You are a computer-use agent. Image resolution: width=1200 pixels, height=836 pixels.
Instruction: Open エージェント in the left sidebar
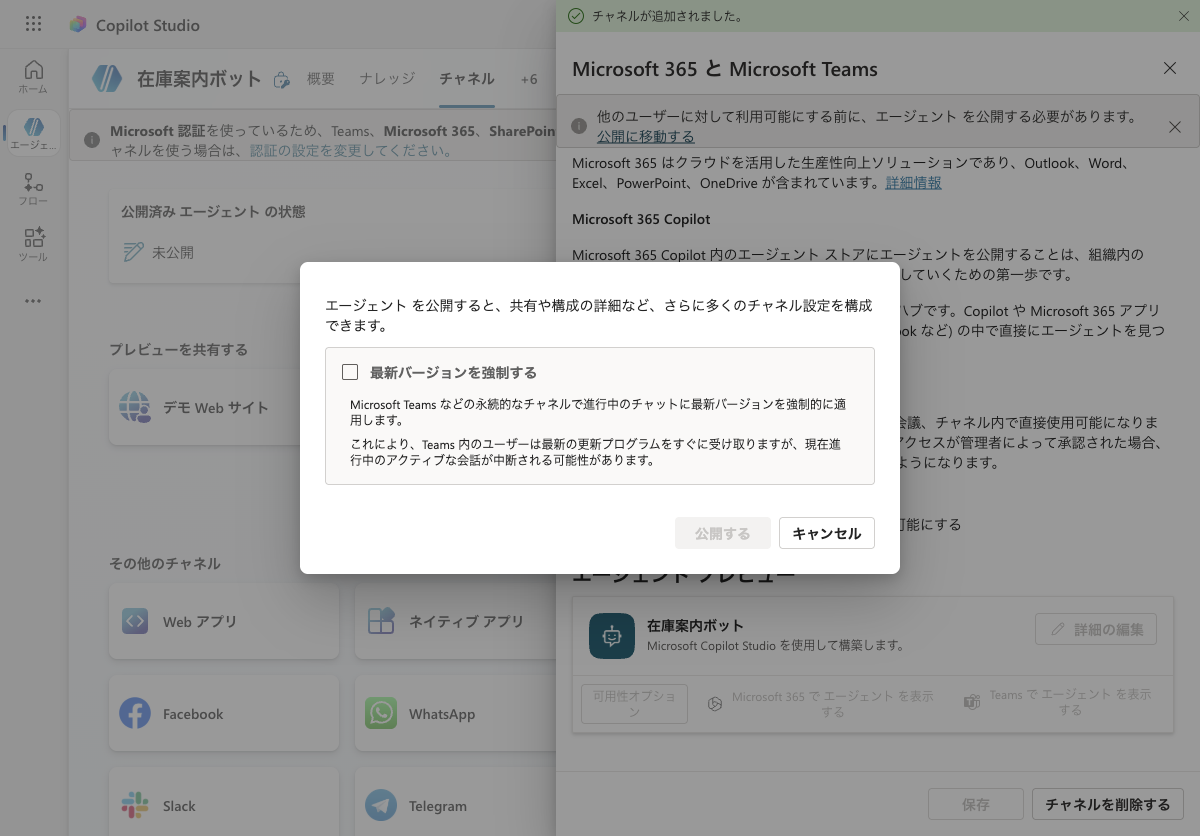pos(33,133)
